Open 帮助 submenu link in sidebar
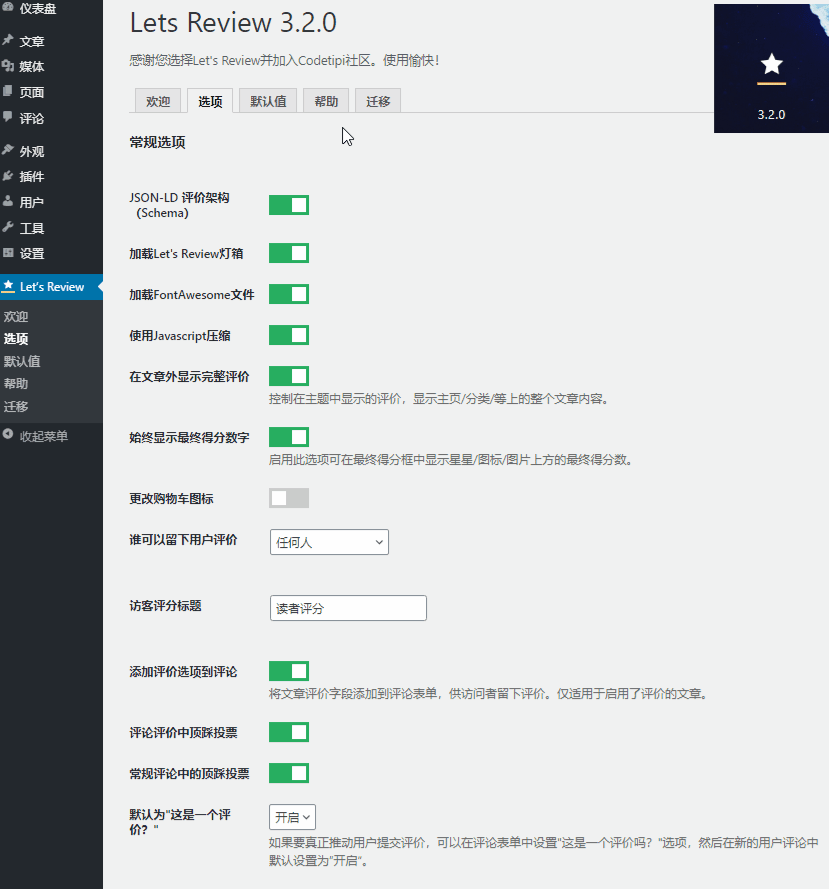This screenshot has height=889, width=829. (x=16, y=383)
